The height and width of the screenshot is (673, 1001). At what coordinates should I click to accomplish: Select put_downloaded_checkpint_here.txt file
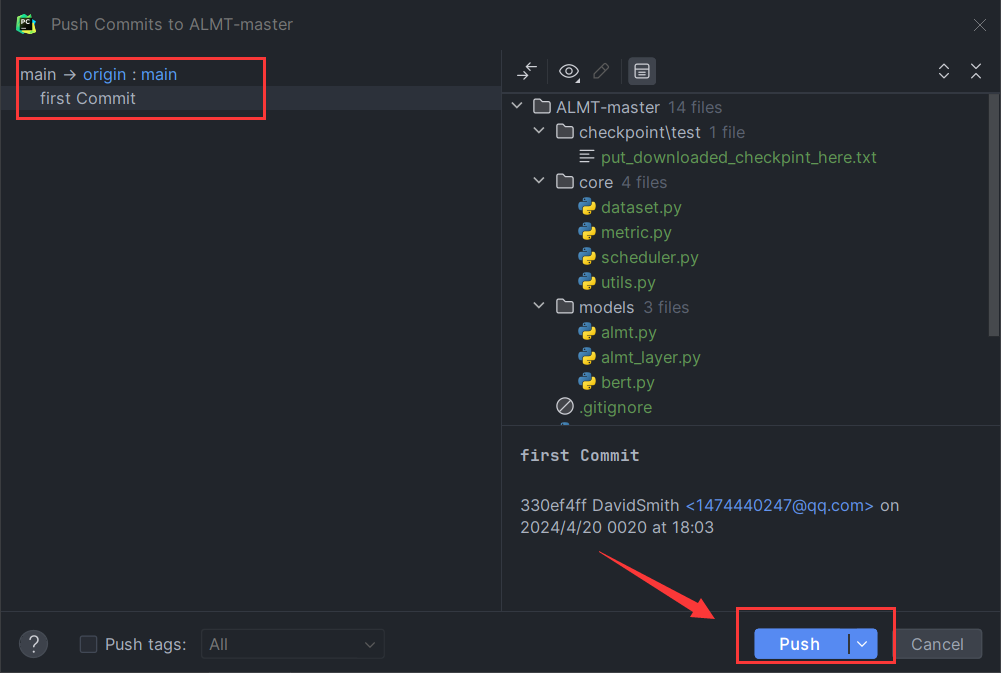739,157
